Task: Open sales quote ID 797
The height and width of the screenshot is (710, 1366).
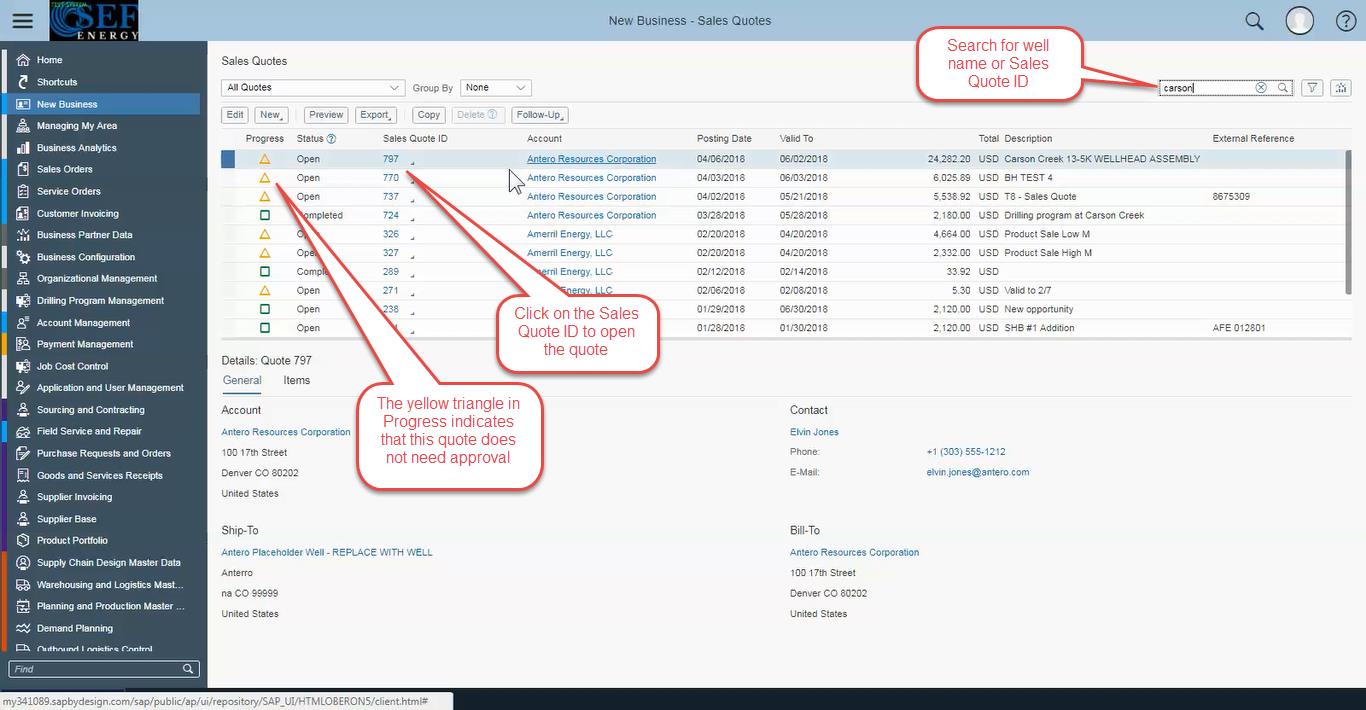Action: pyautogui.click(x=391, y=159)
